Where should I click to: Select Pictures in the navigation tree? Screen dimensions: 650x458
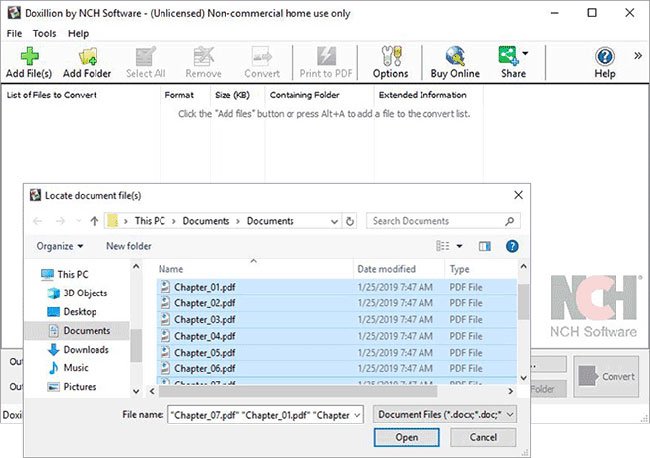click(72, 387)
